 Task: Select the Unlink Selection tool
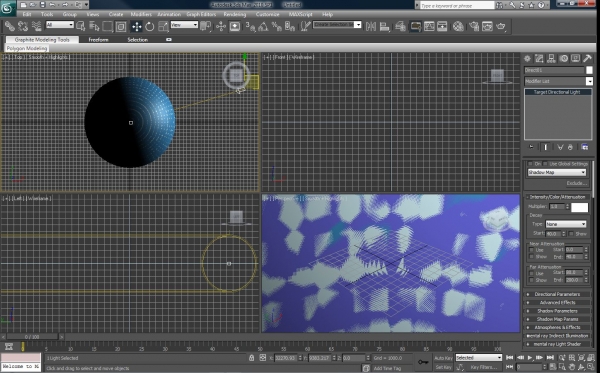(x=23, y=26)
